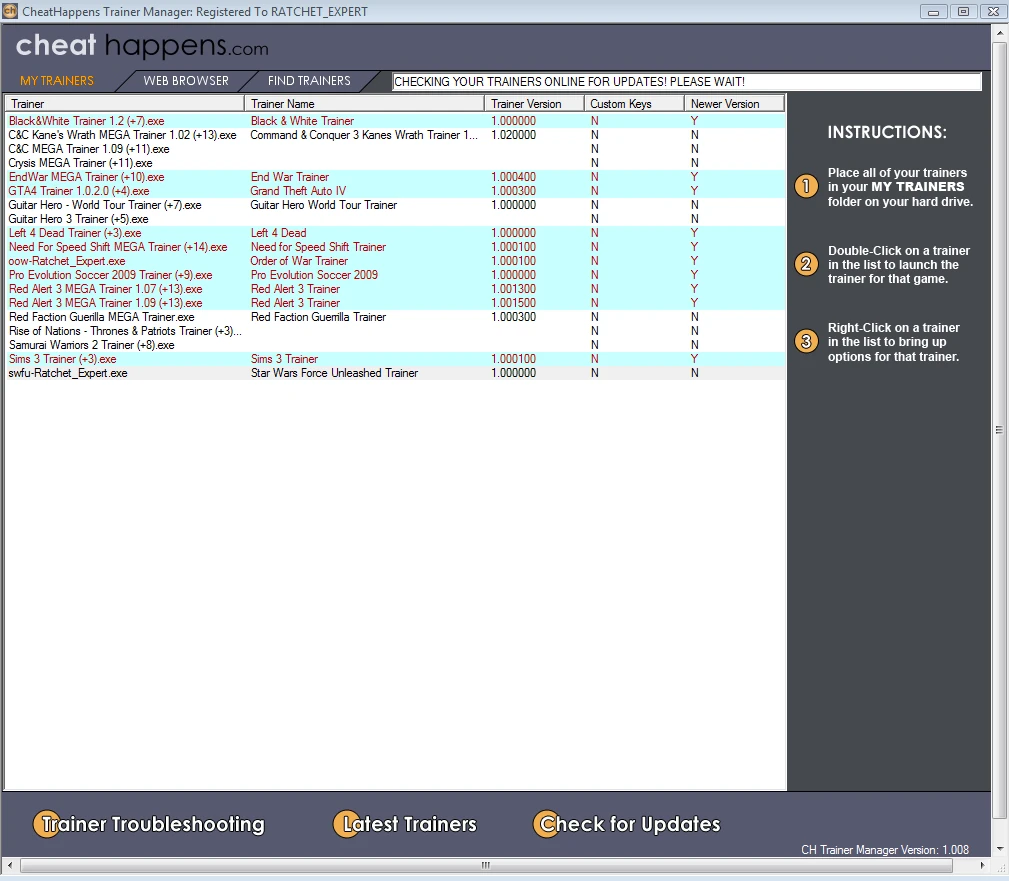Select the GTA4 Trainer 1.0.2.0 row
The height and width of the screenshot is (881, 1009).
click(396, 191)
